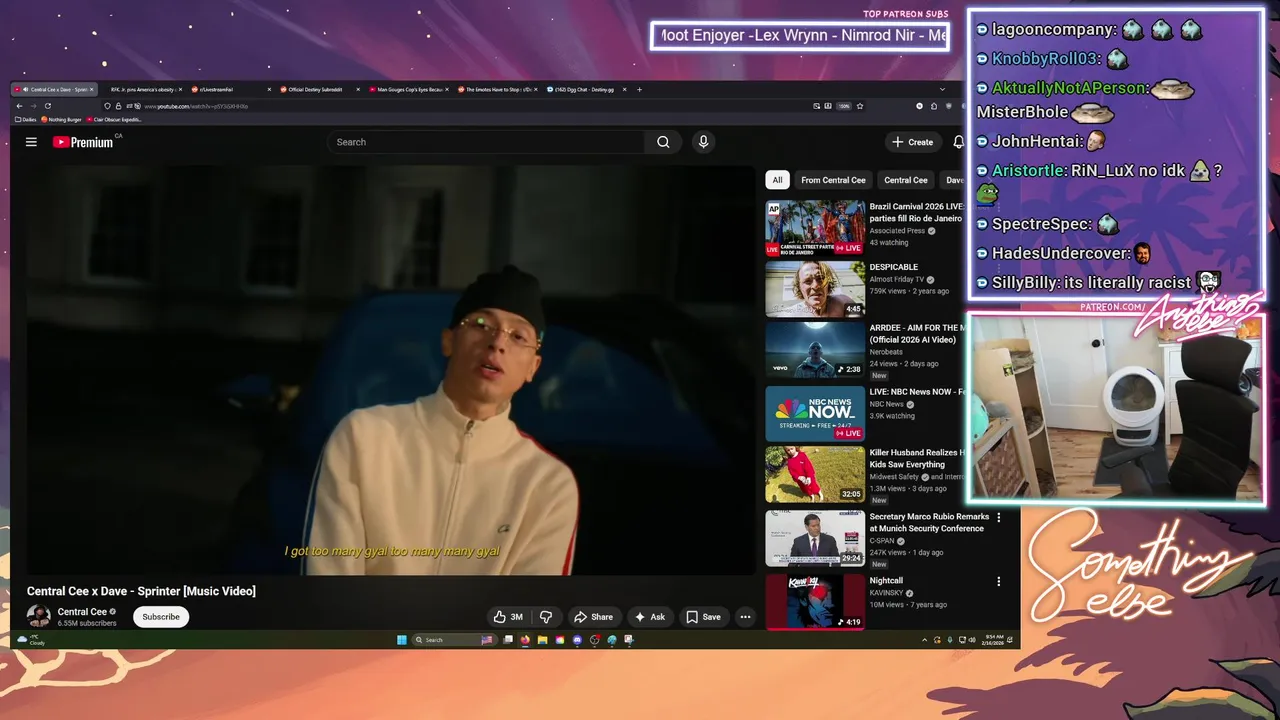Image resolution: width=1280 pixels, height=720 pixels.
Task: Reload the page in Firefox
Action: (47, 106)
